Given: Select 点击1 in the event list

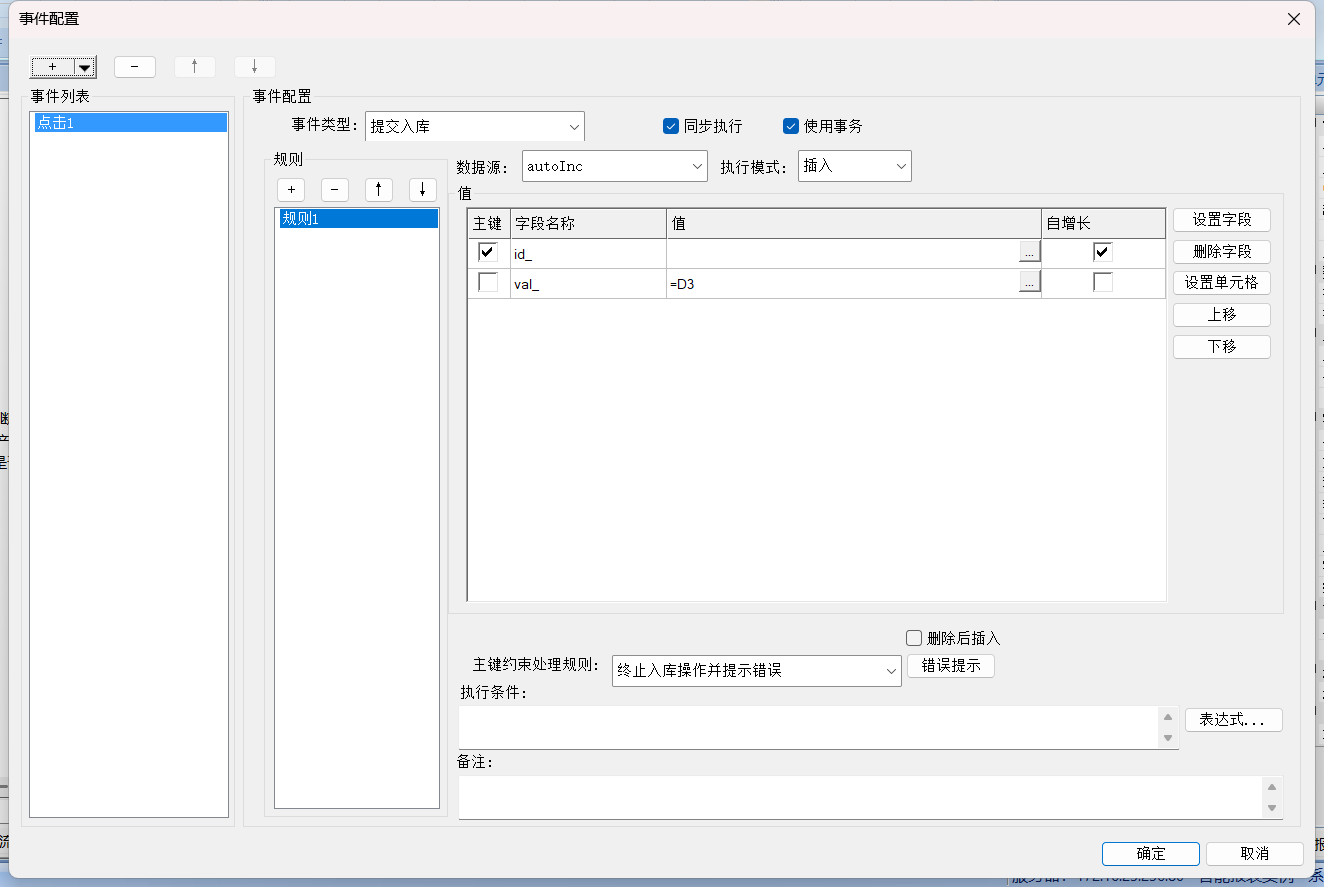Looking at the screenshot, I should (130, 122).
